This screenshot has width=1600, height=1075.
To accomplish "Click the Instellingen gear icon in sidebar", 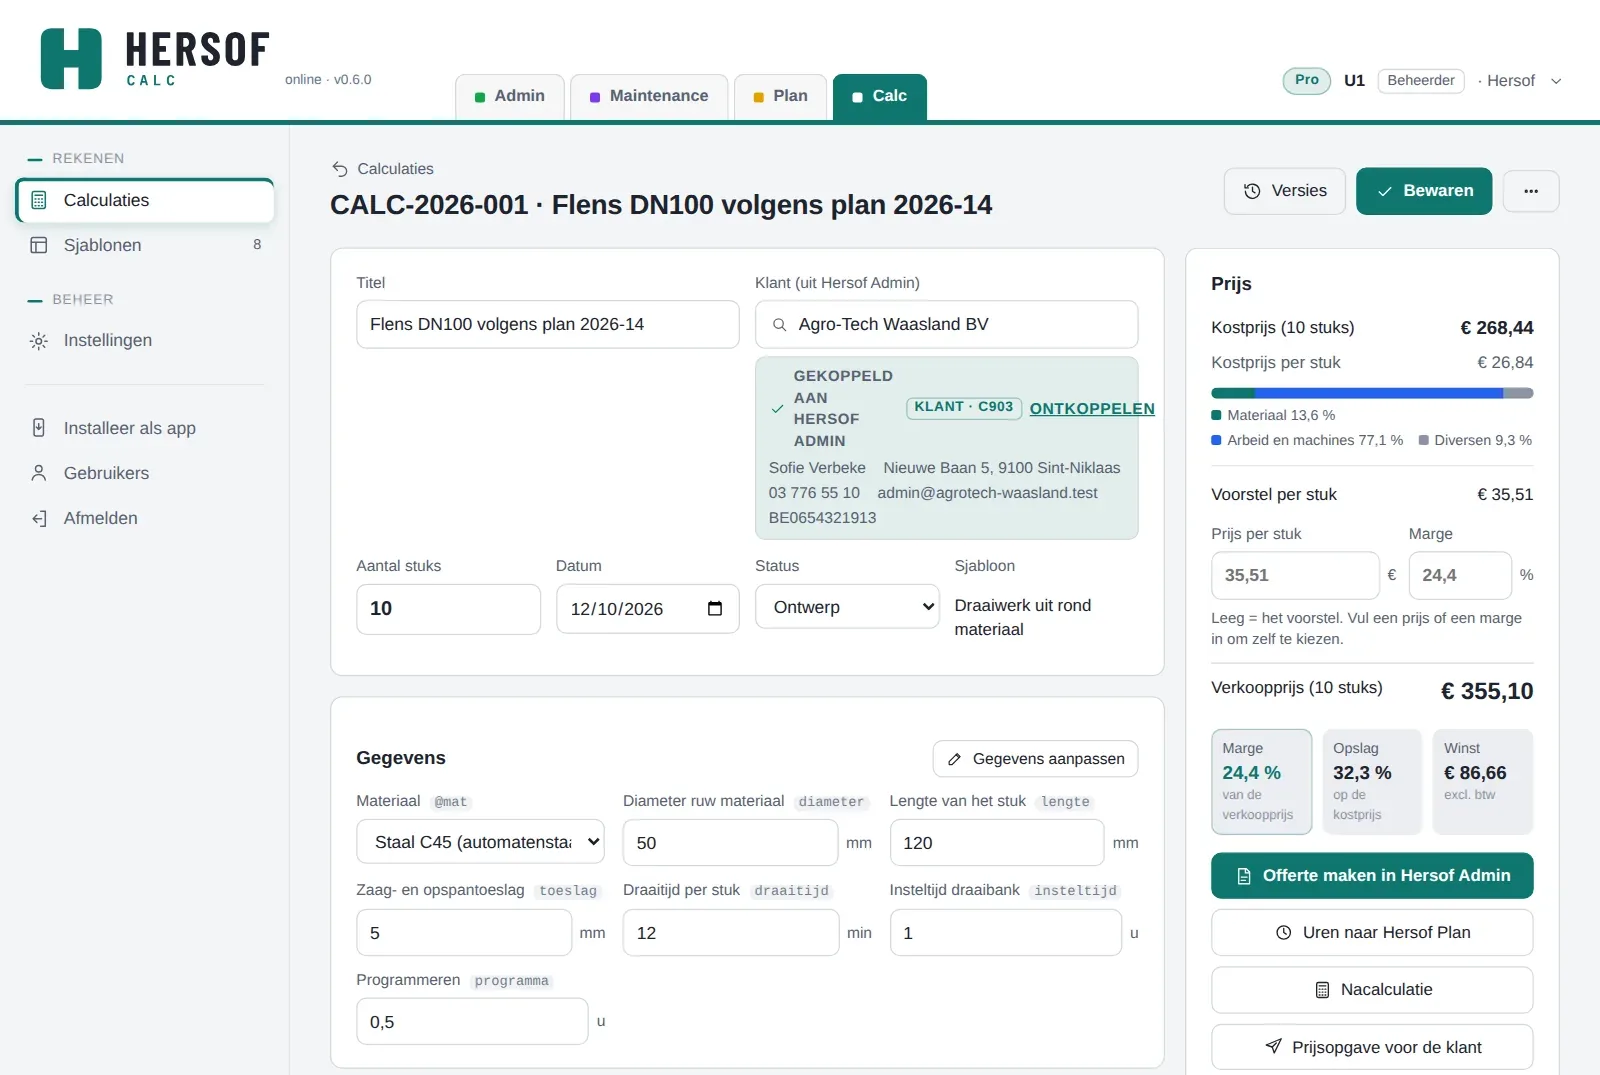I will pyautogui.click(x=39, y=341).
